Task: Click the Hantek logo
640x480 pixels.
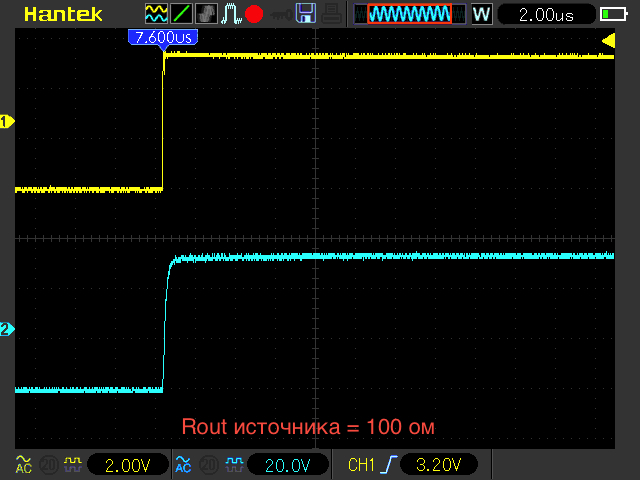Action: pos(63,14)
